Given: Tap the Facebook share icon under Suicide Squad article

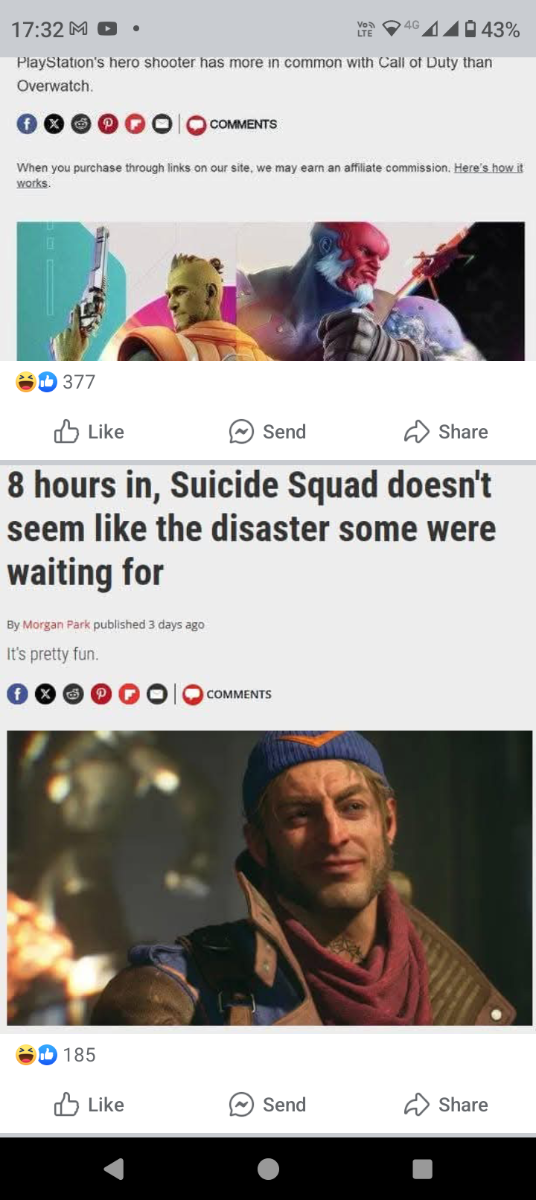Looking at the screenshot, I should point(16,693).
